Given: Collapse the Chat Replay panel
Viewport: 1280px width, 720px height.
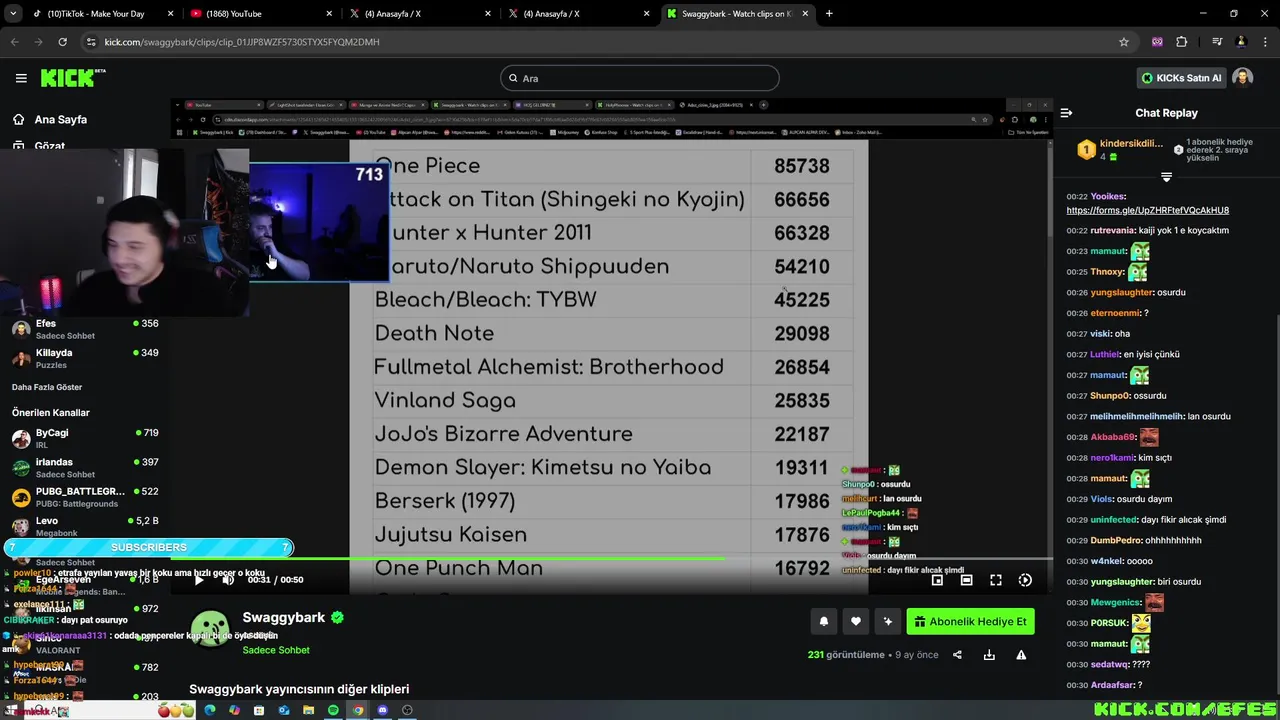Looking at the screenshot, I should 1066,113.
